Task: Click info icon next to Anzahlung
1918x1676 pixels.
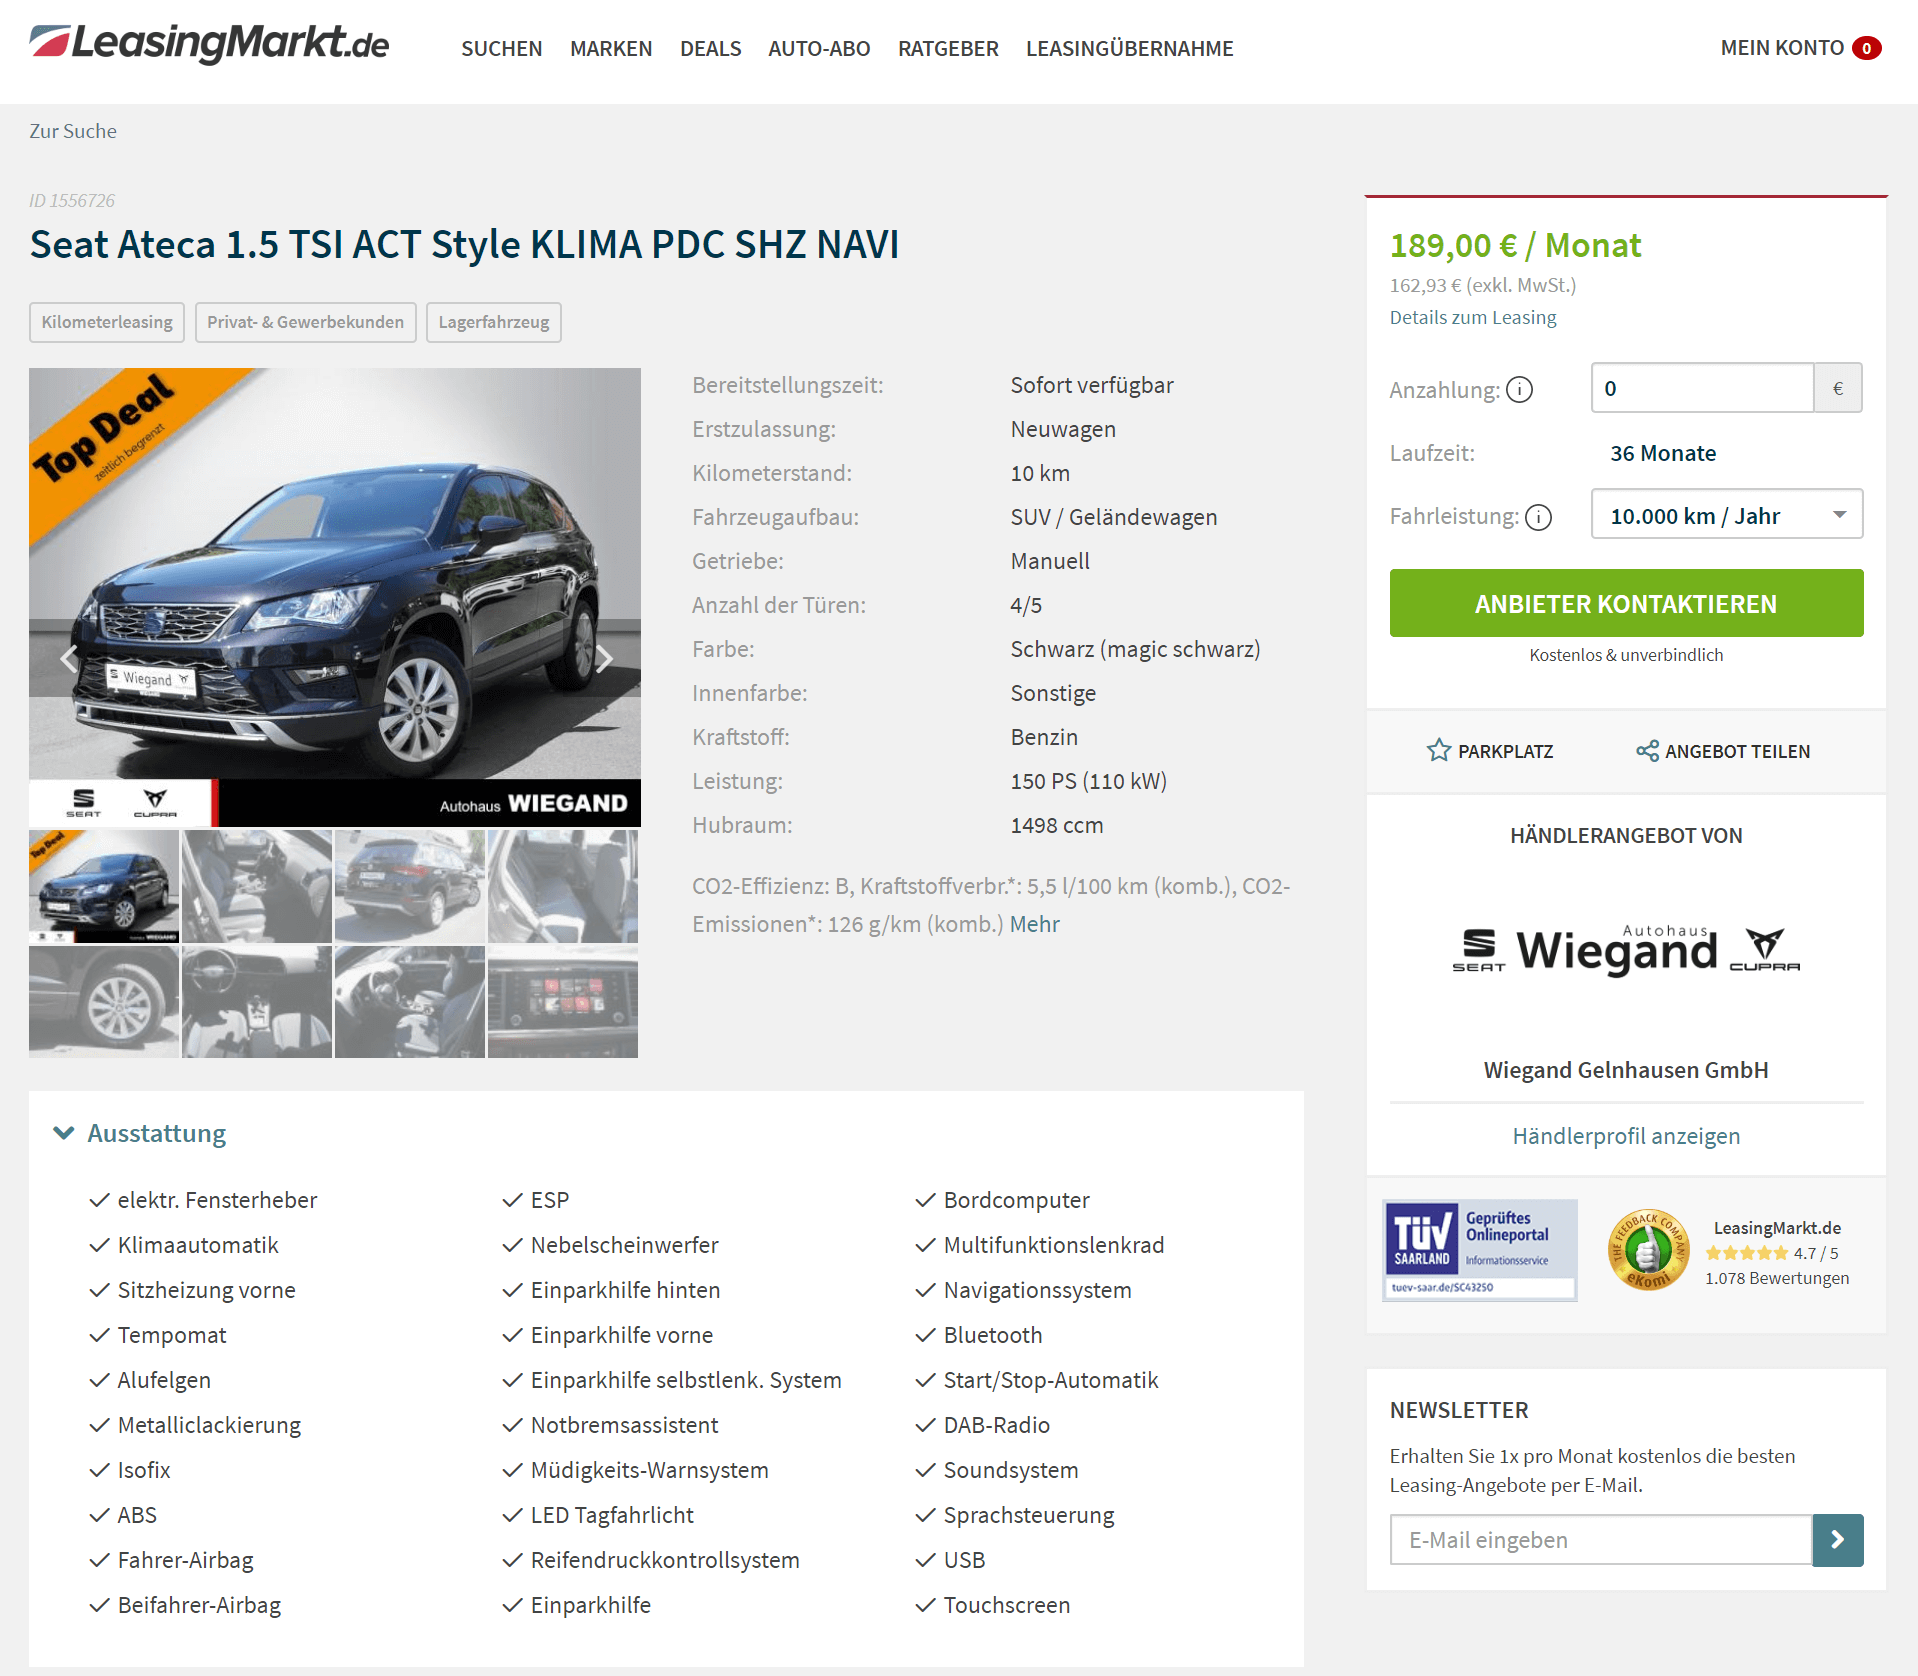Action: [1519, 389]
